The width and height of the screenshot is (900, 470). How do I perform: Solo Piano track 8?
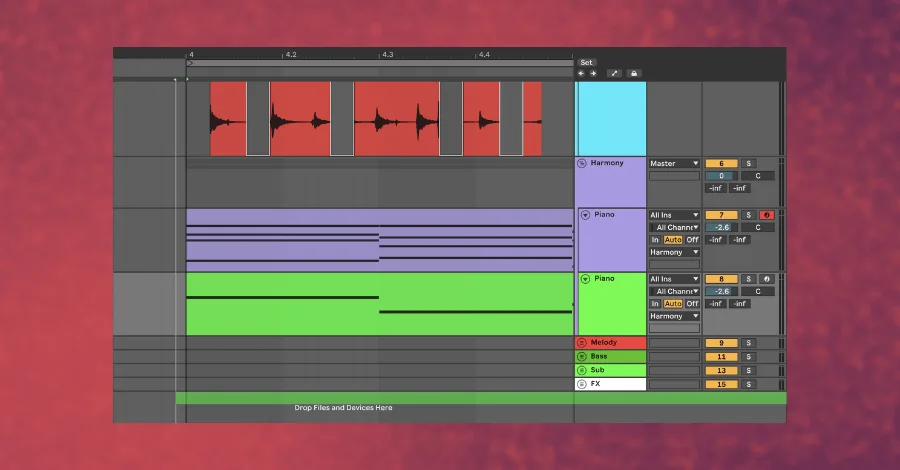click(748, 279)
